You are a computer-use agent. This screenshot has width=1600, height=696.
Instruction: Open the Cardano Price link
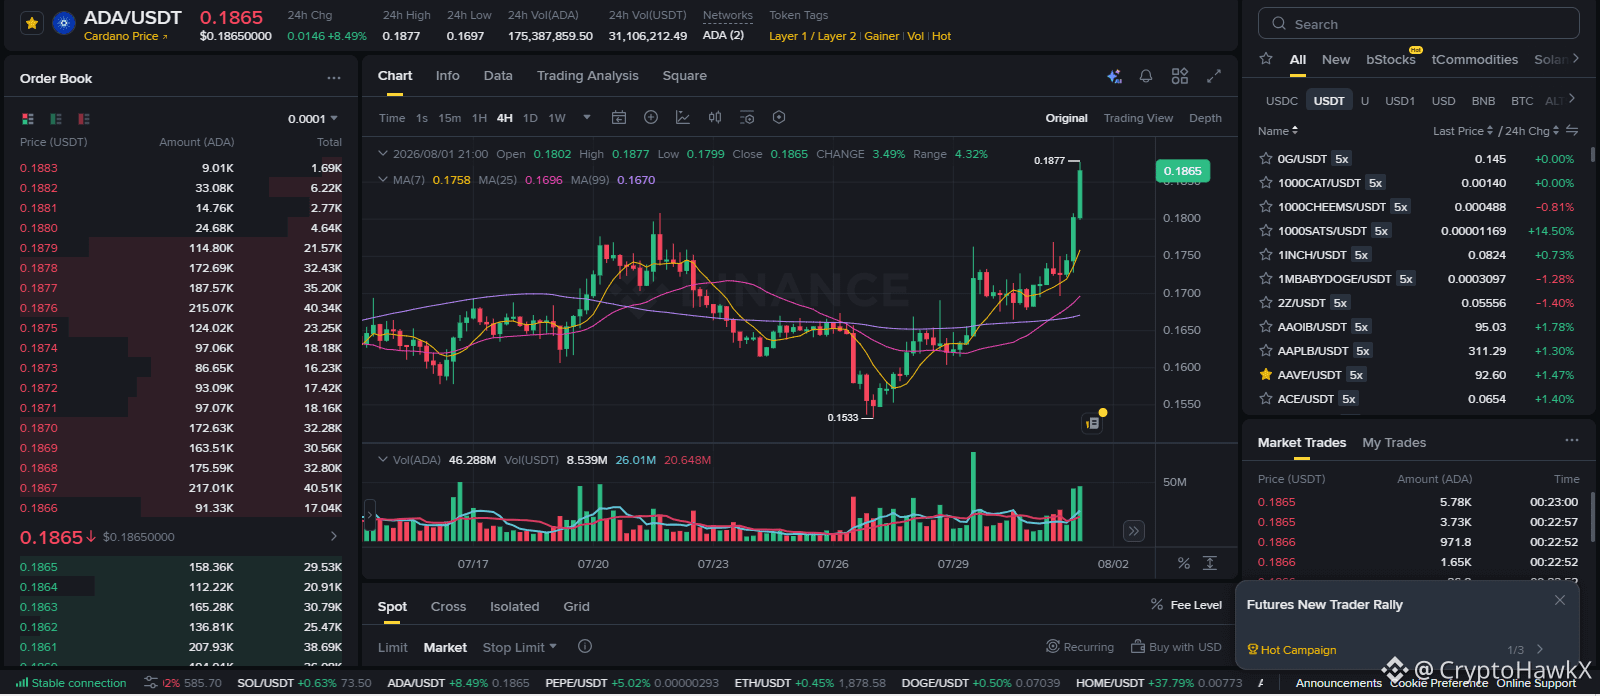(126, 36)
